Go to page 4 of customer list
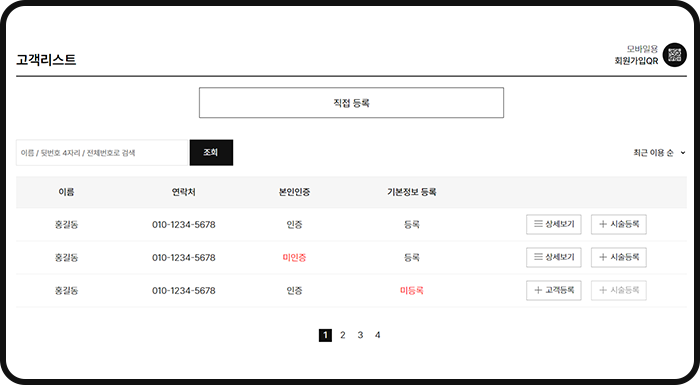700x385 pixels. pyautogui.click(x=378, y=335)
